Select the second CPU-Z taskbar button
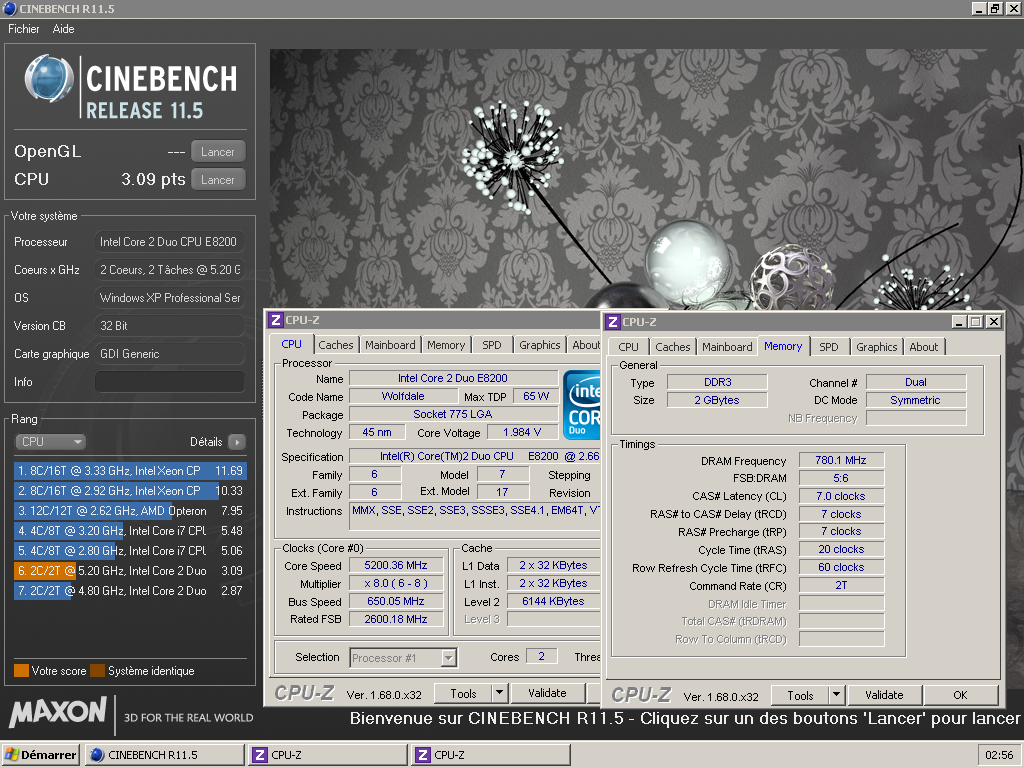Screen dimensions: 1024x768 coord(491,755)
